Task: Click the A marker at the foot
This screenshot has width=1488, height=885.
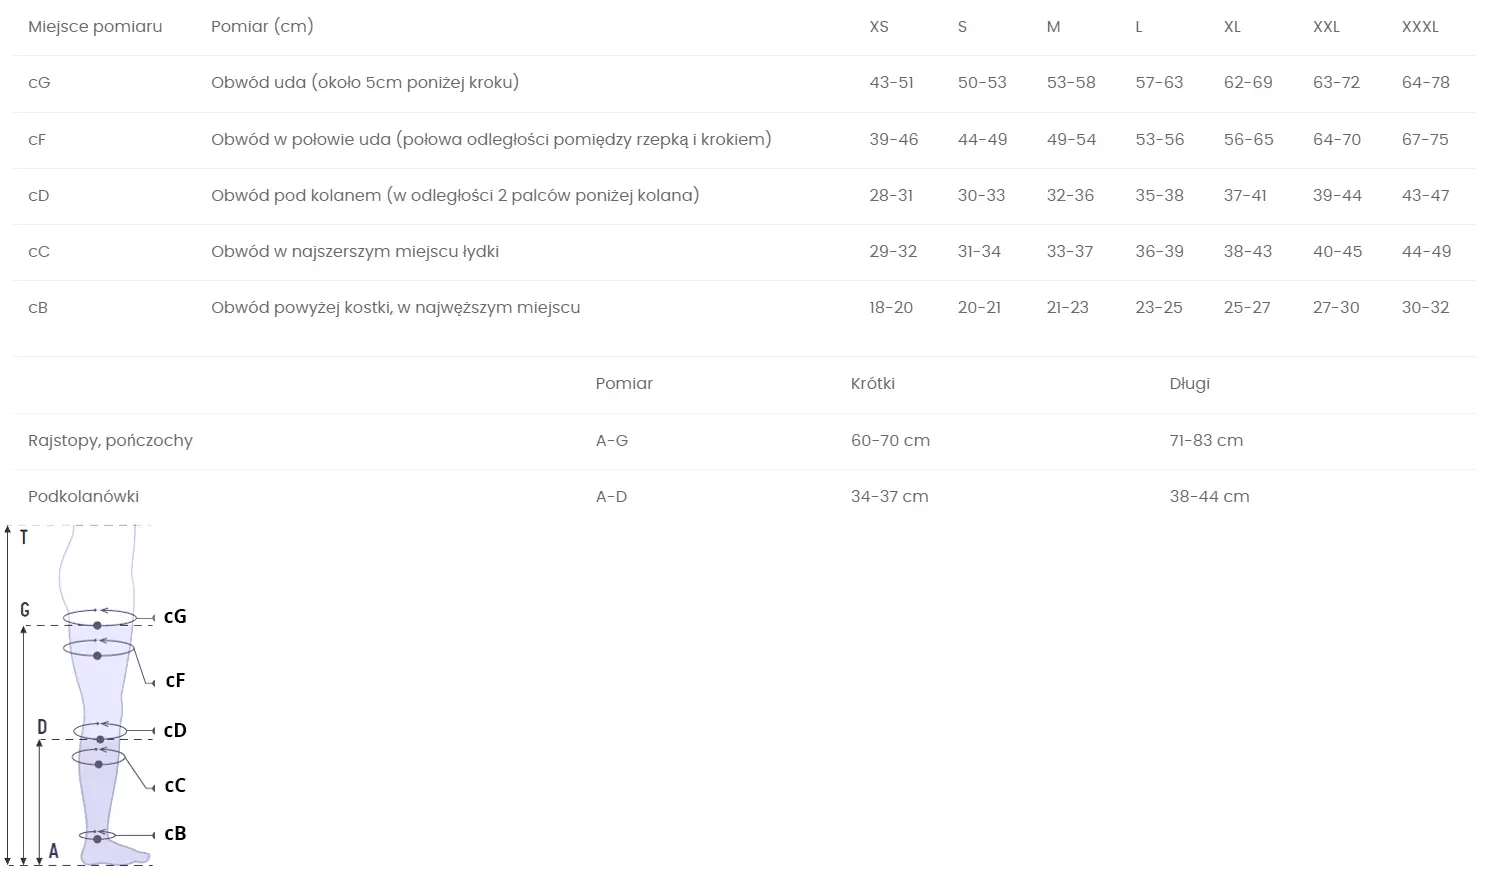Action: click(x=54, y=852)
